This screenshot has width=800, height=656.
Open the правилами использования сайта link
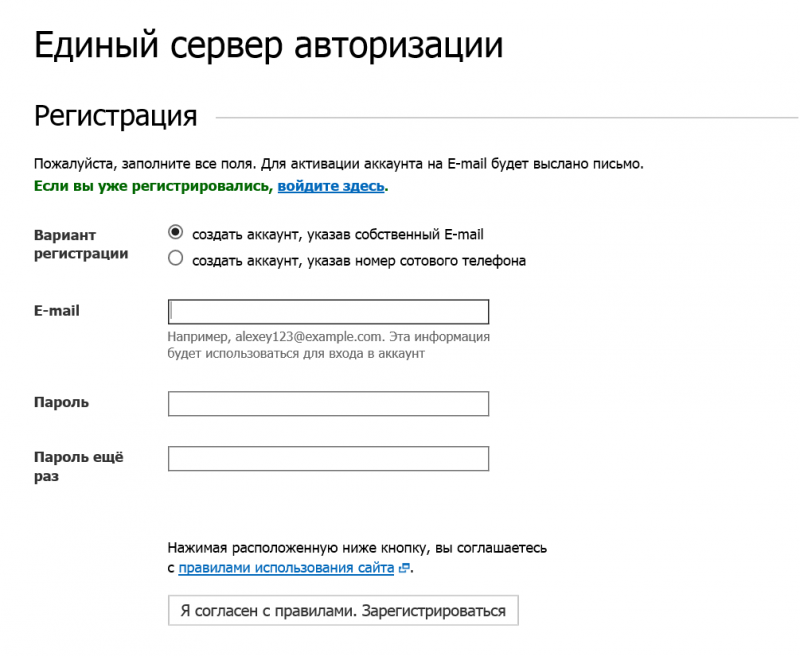coord(286,568)
